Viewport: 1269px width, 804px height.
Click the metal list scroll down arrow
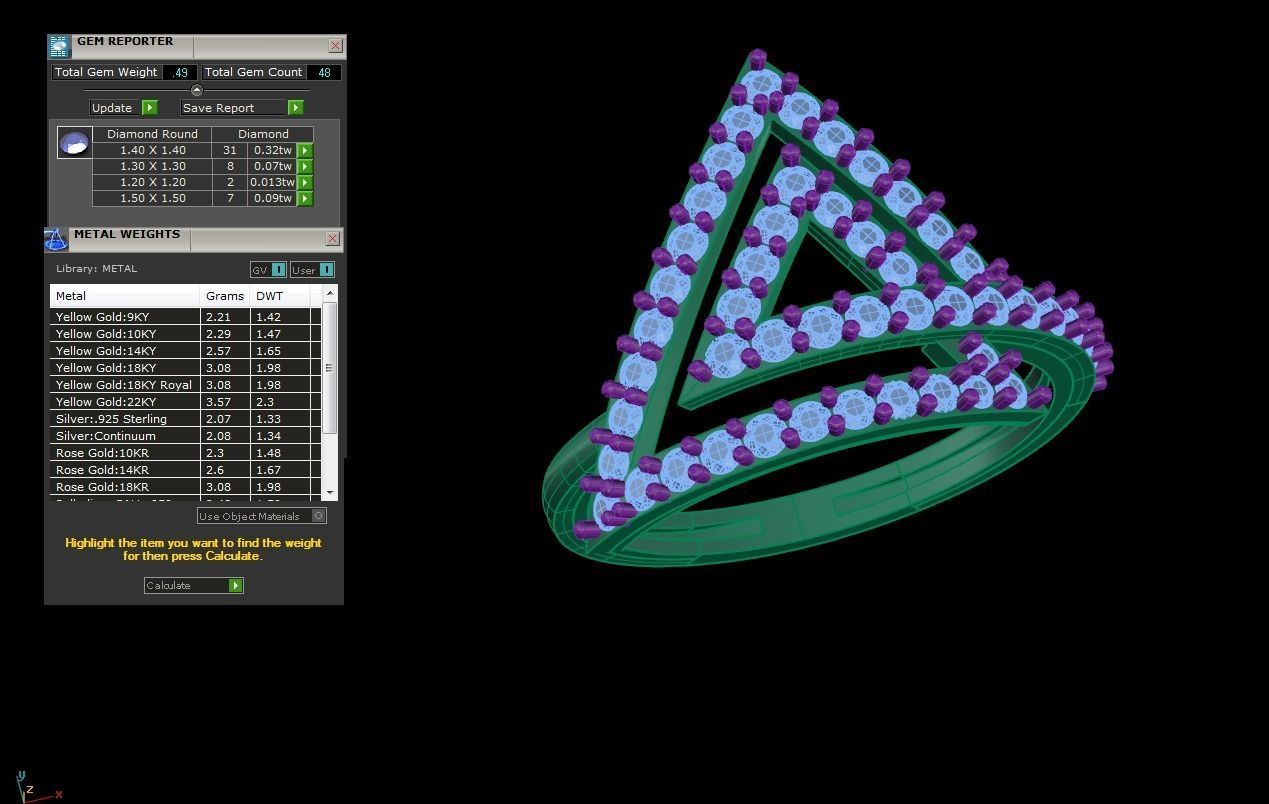click(x=329, y=493)
